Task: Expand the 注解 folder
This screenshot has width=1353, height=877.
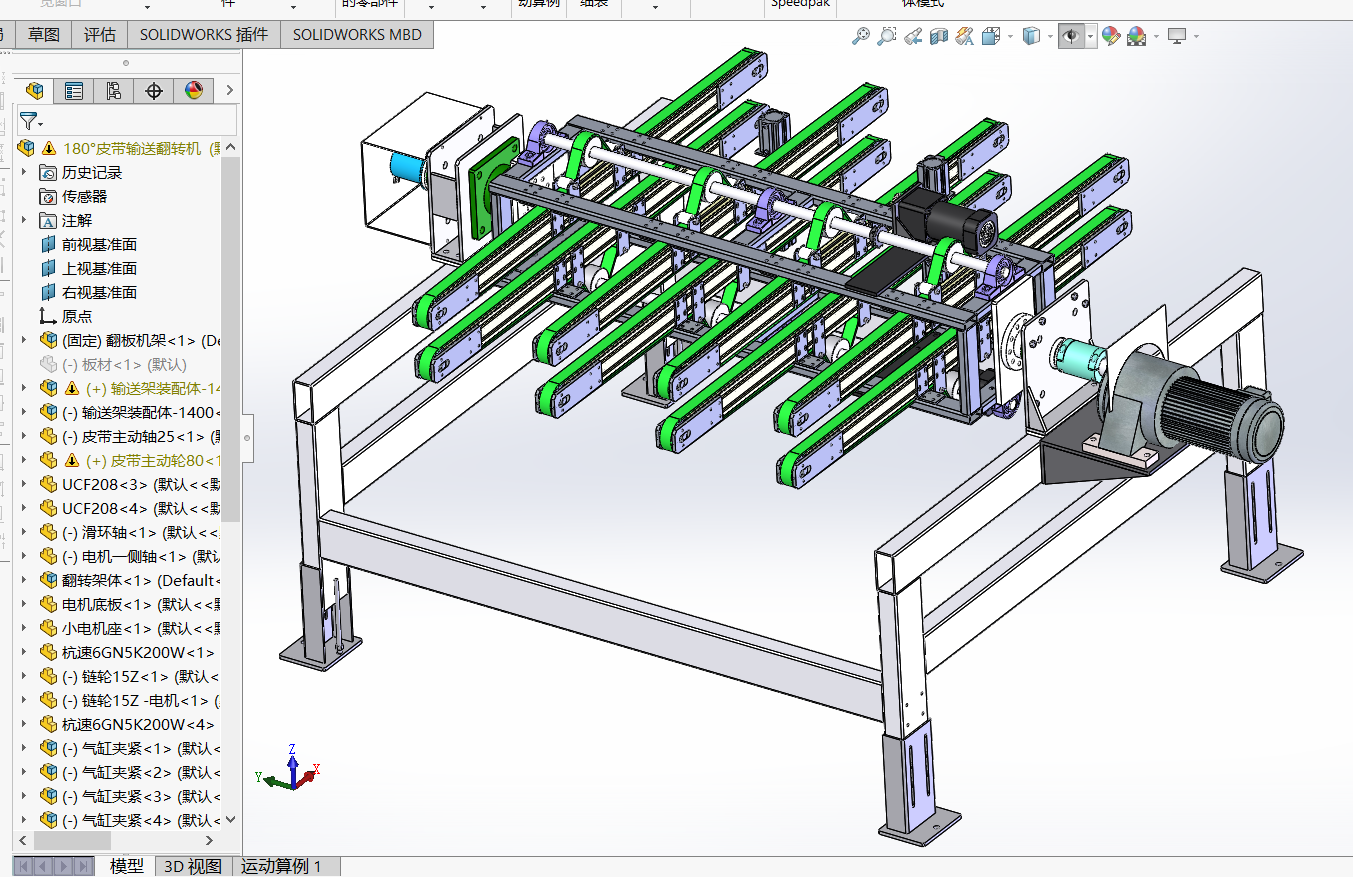Action: click(24, 220)
